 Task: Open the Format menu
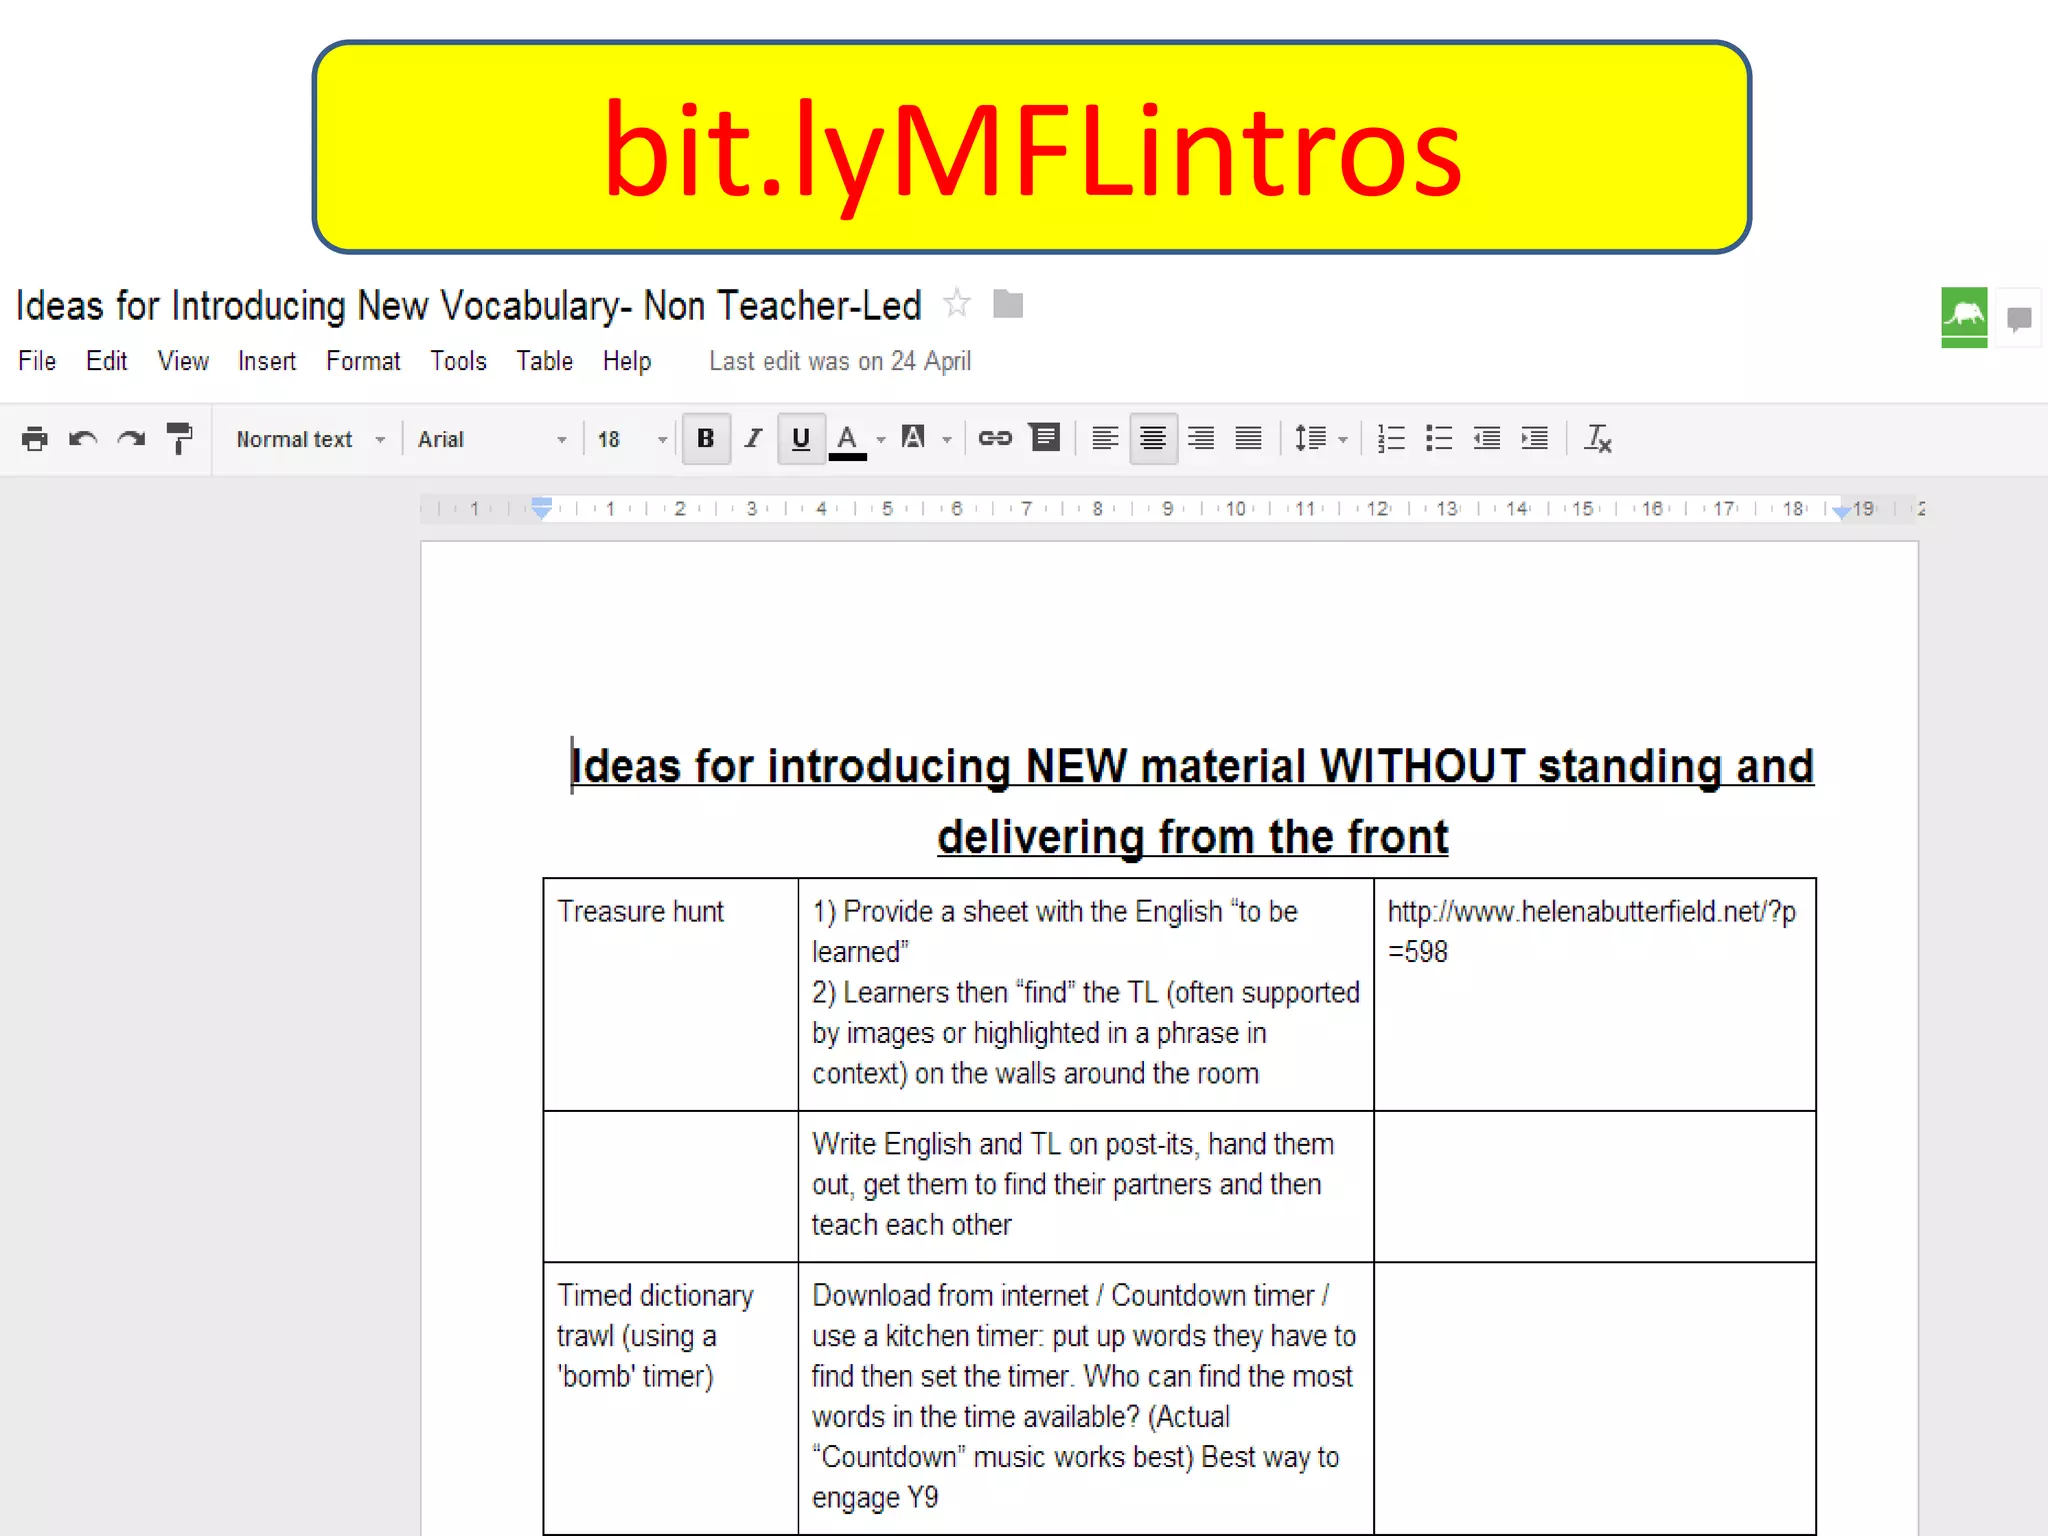362,361
